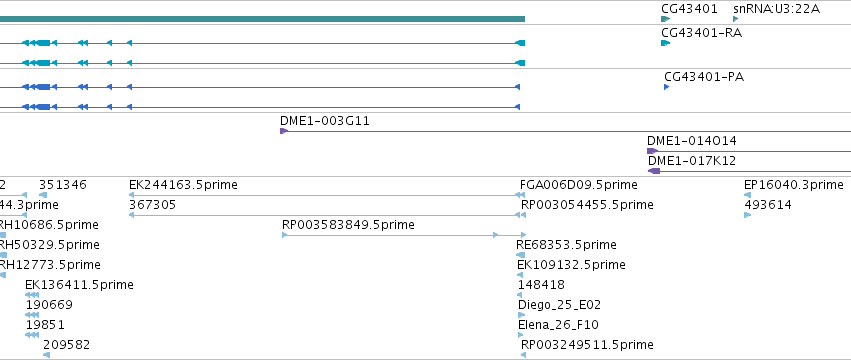Select the DME1-017K12 reverse arrow
Image resolution: width=851 pixels, height=360 pixels.
[x=654, y=171]
